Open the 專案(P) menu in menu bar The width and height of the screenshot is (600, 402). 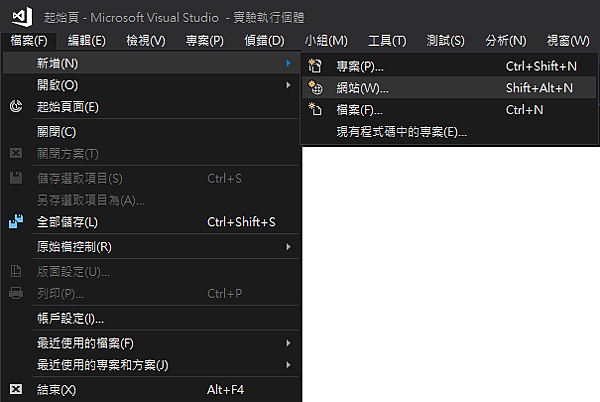205,41
